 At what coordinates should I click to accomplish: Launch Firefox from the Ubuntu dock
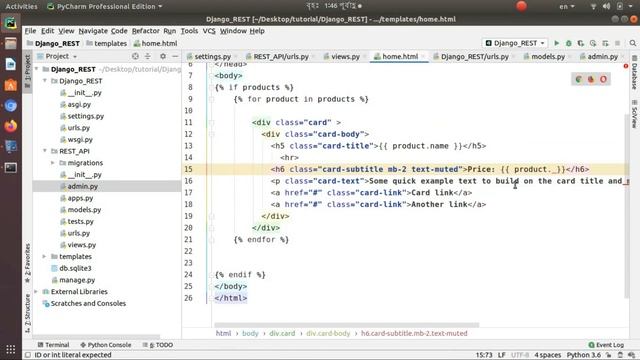[11, 126]
